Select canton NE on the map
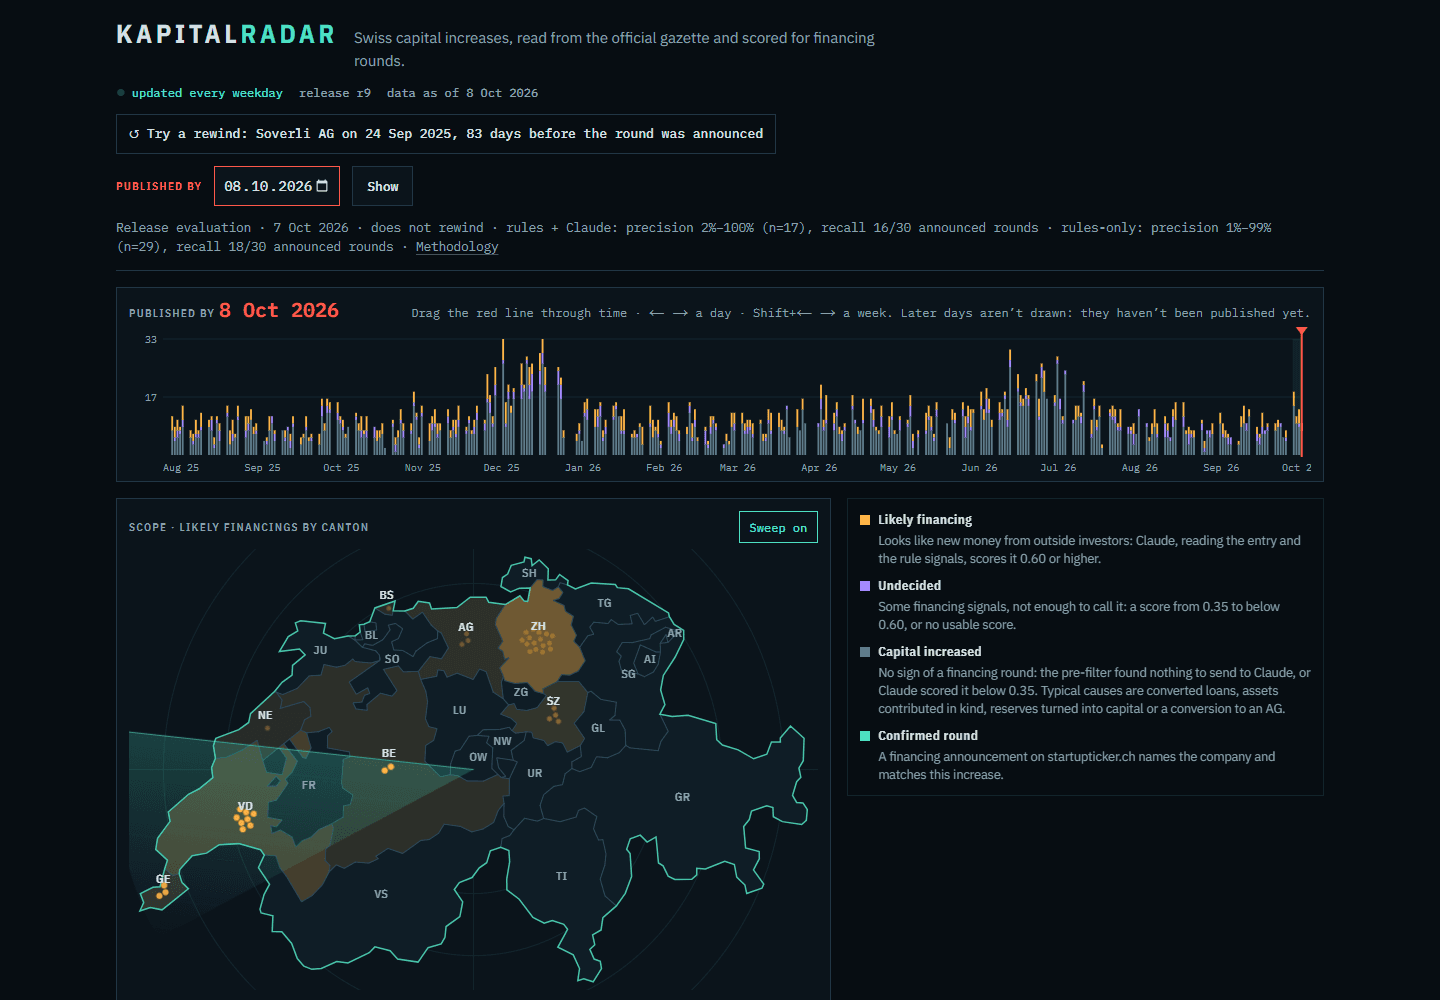 [265, 715]
